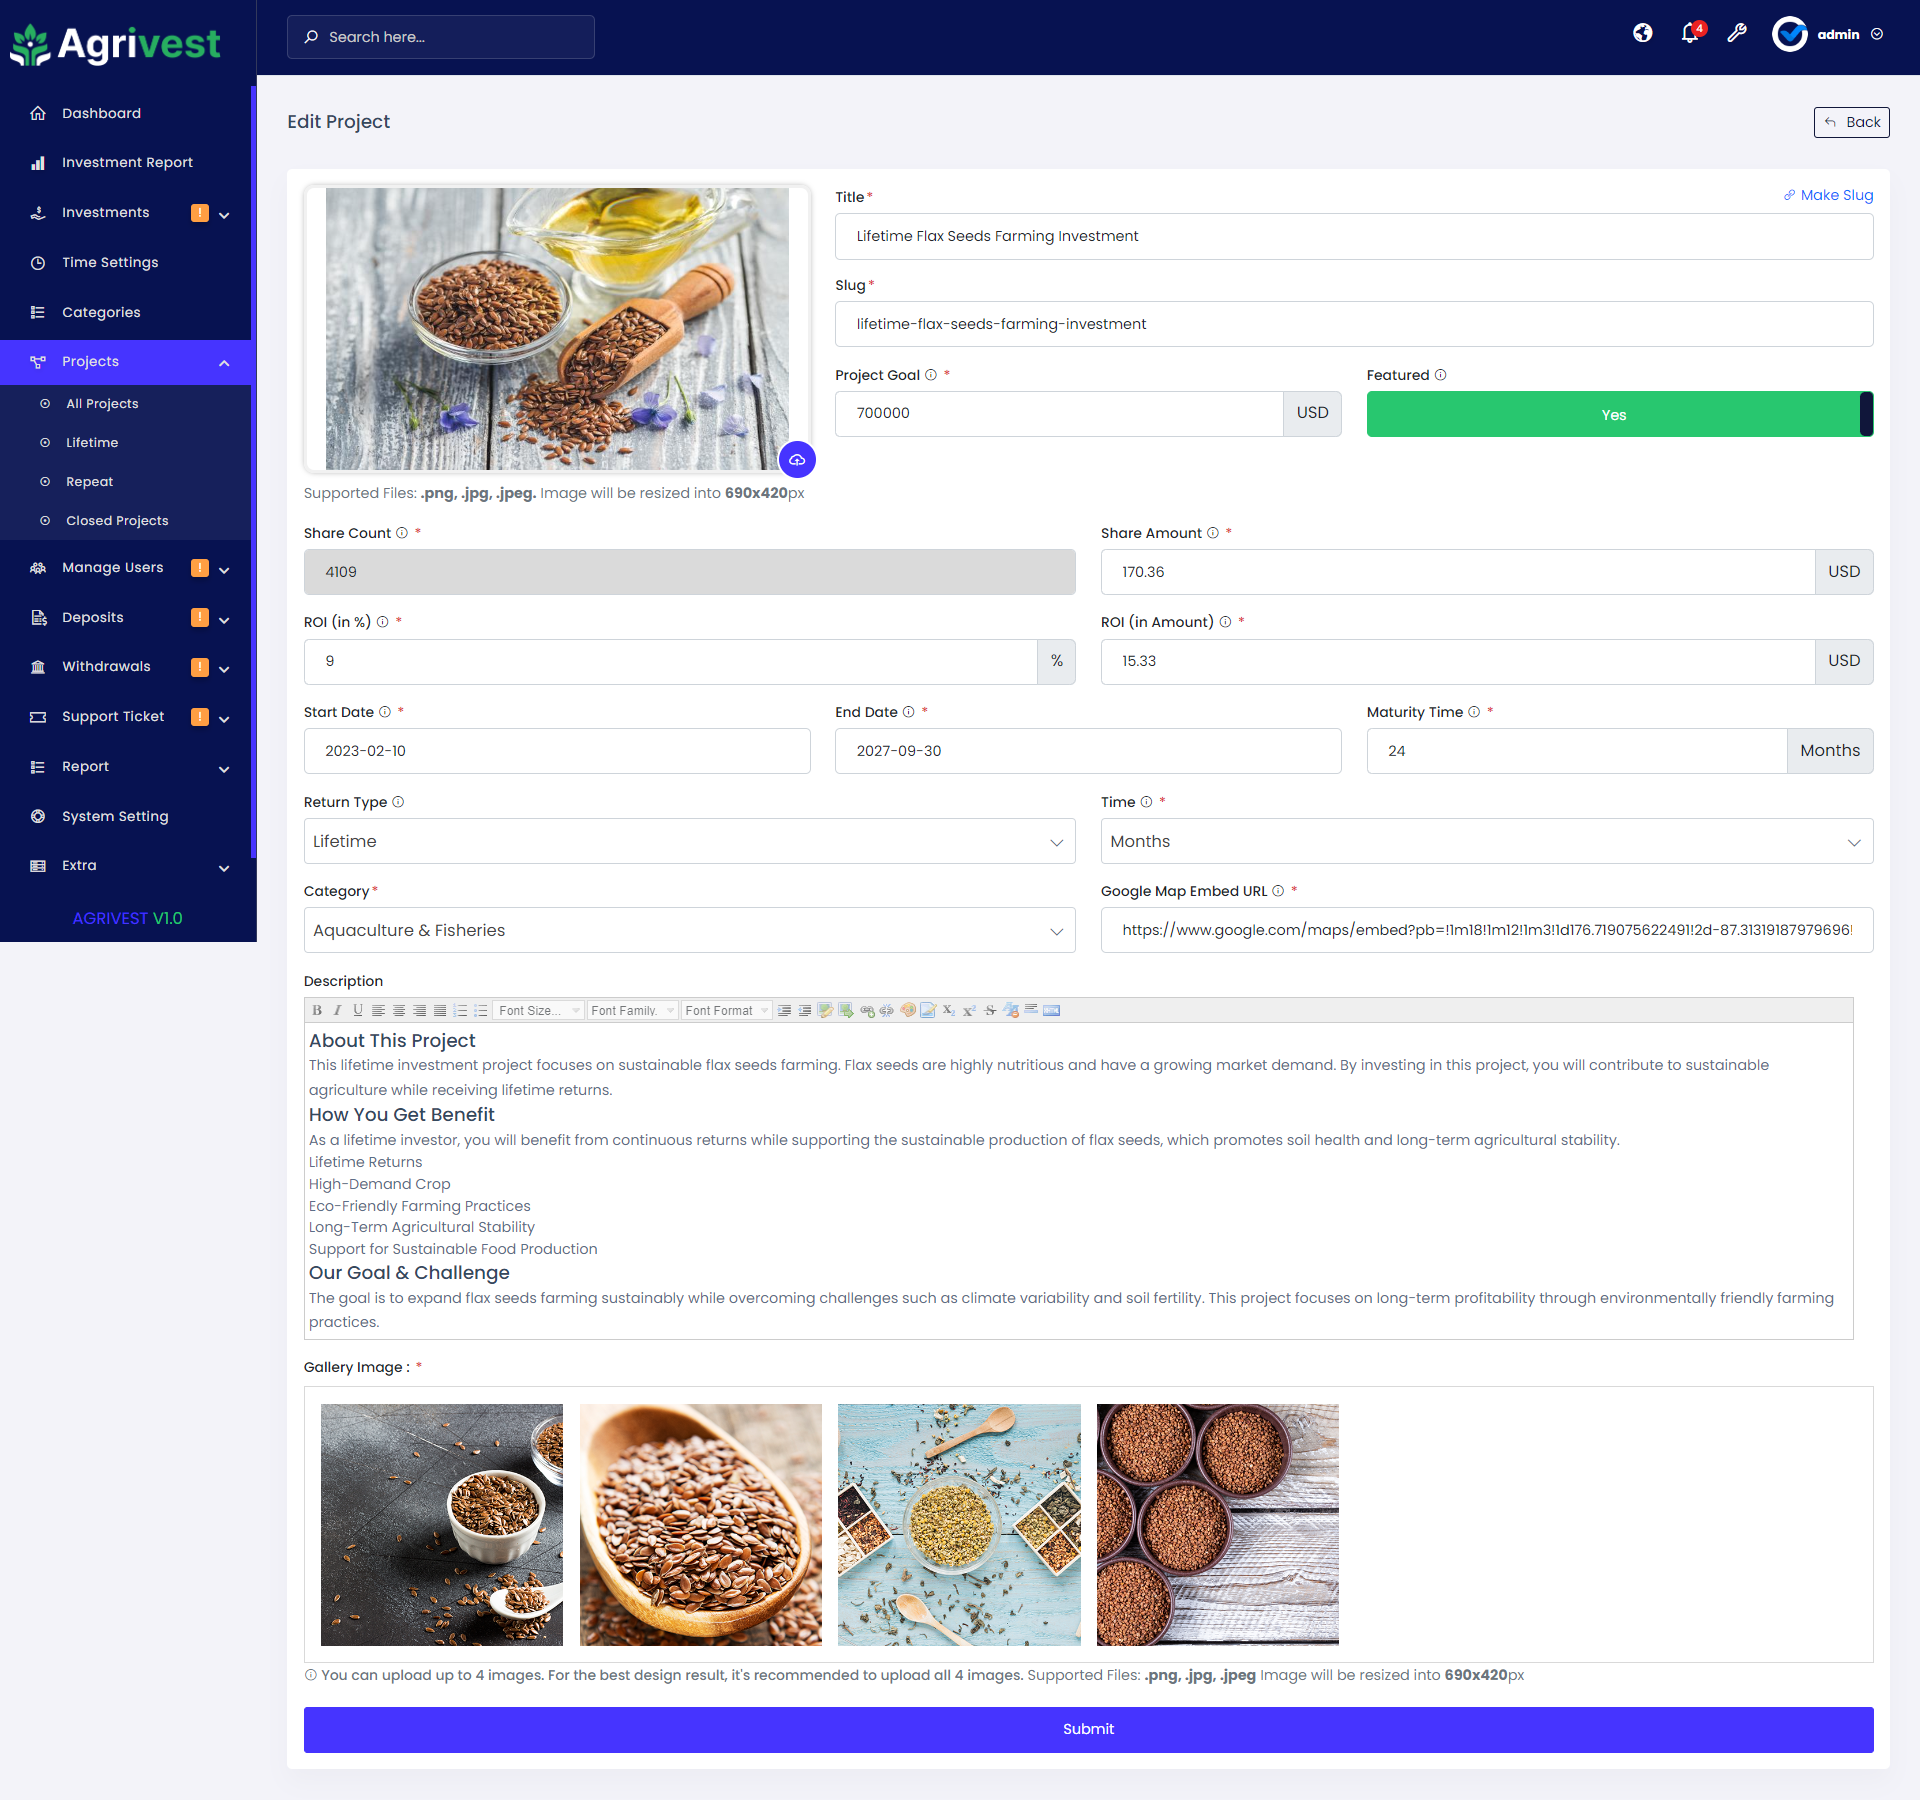
Task: Open the Font Size dropdown
Action: click(x=539, y=1010)
